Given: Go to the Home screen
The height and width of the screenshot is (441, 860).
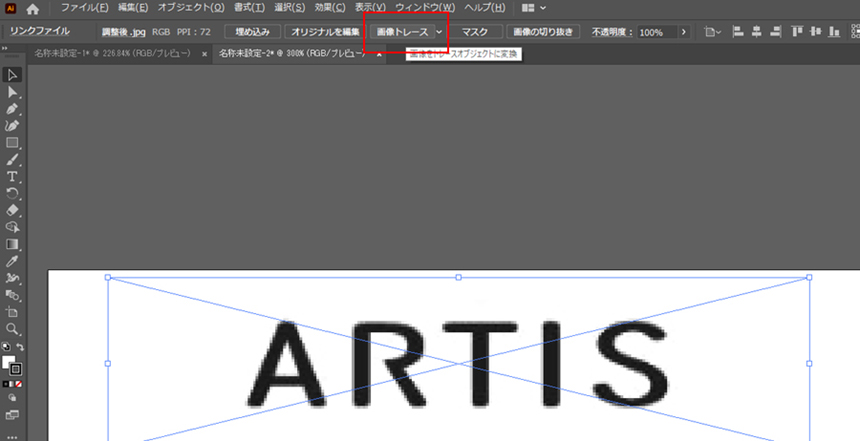Looking at the screenshot, I should tap(32, 9).
